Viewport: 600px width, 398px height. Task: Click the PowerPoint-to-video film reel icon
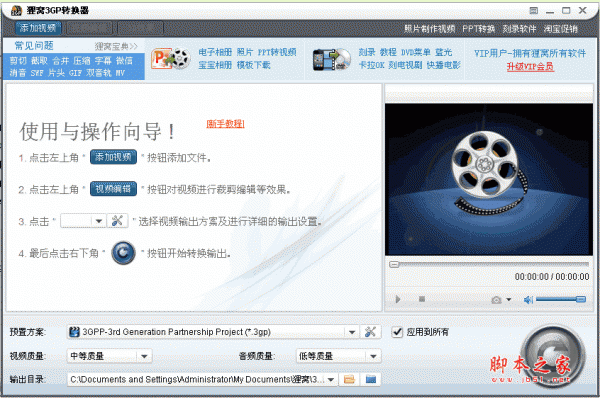170,59
